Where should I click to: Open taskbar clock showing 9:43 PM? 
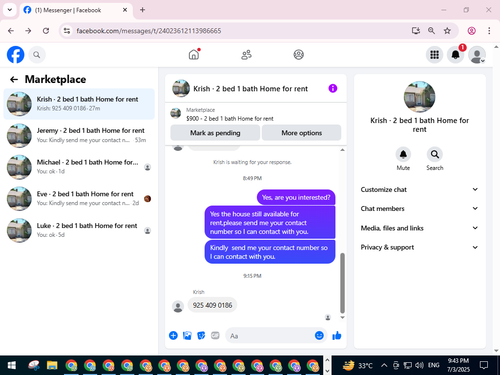pyautogui.click(x=458, y=365)
